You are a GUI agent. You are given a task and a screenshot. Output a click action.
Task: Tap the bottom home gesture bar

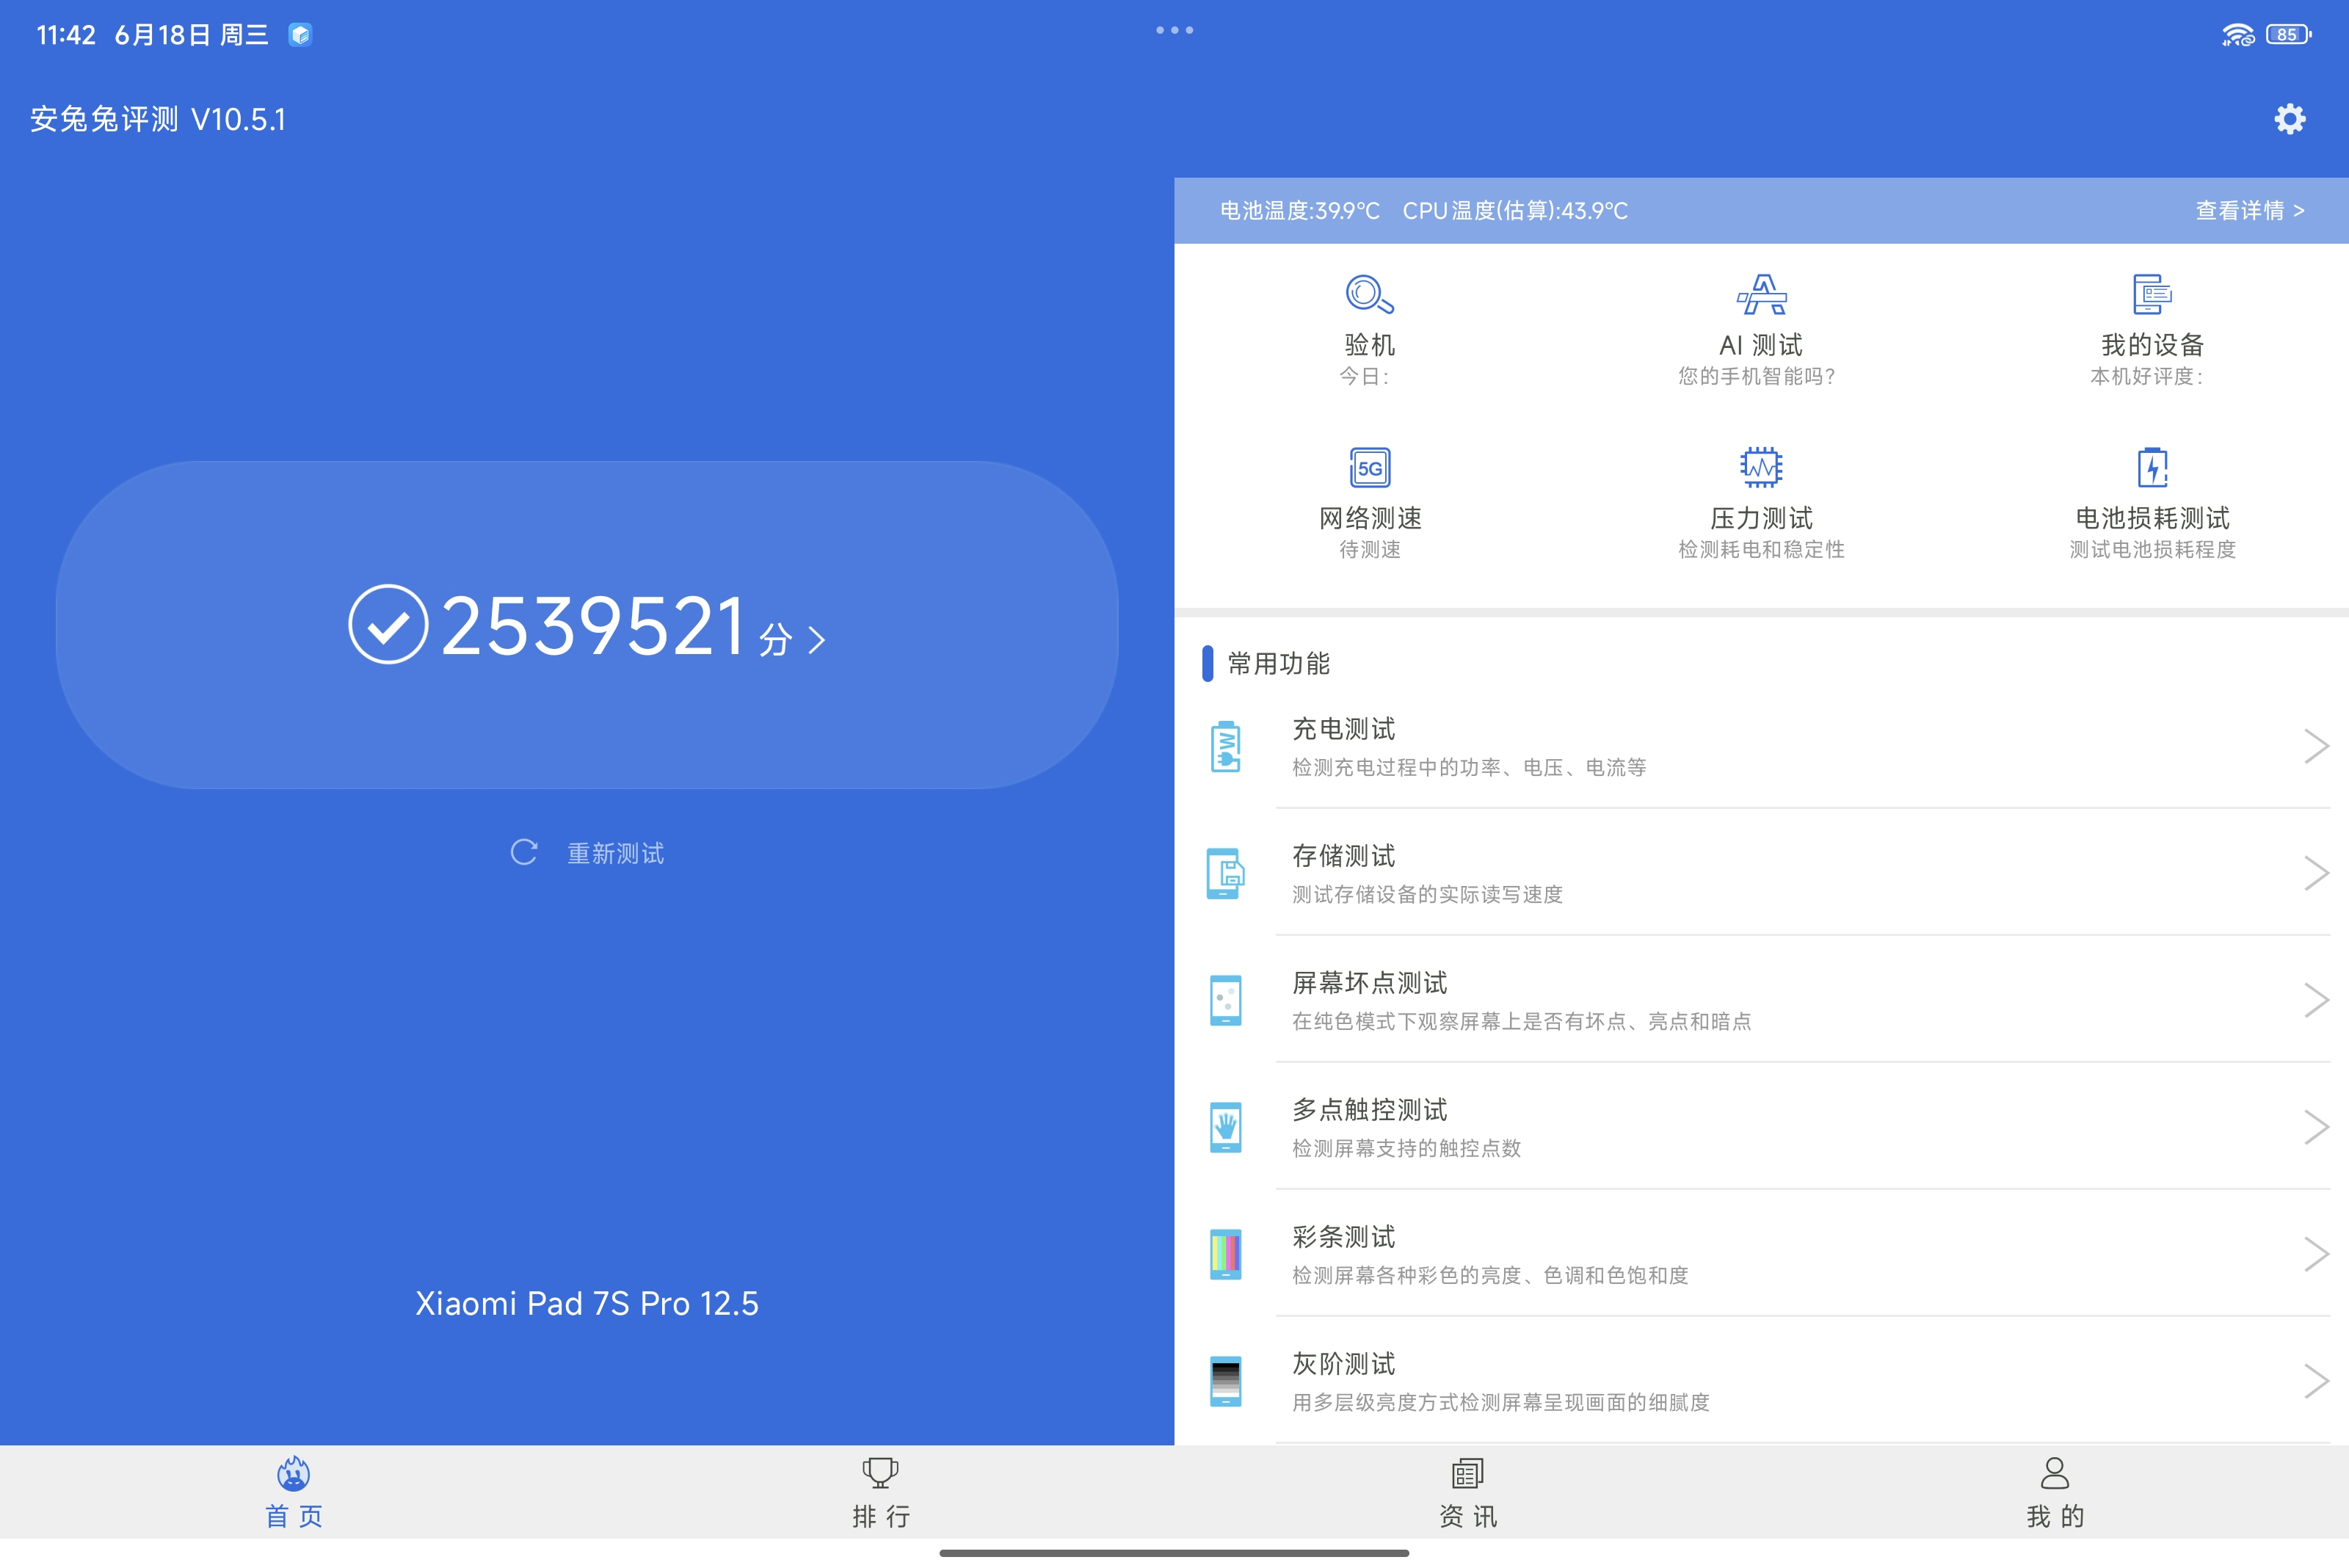[1174, 1553]
